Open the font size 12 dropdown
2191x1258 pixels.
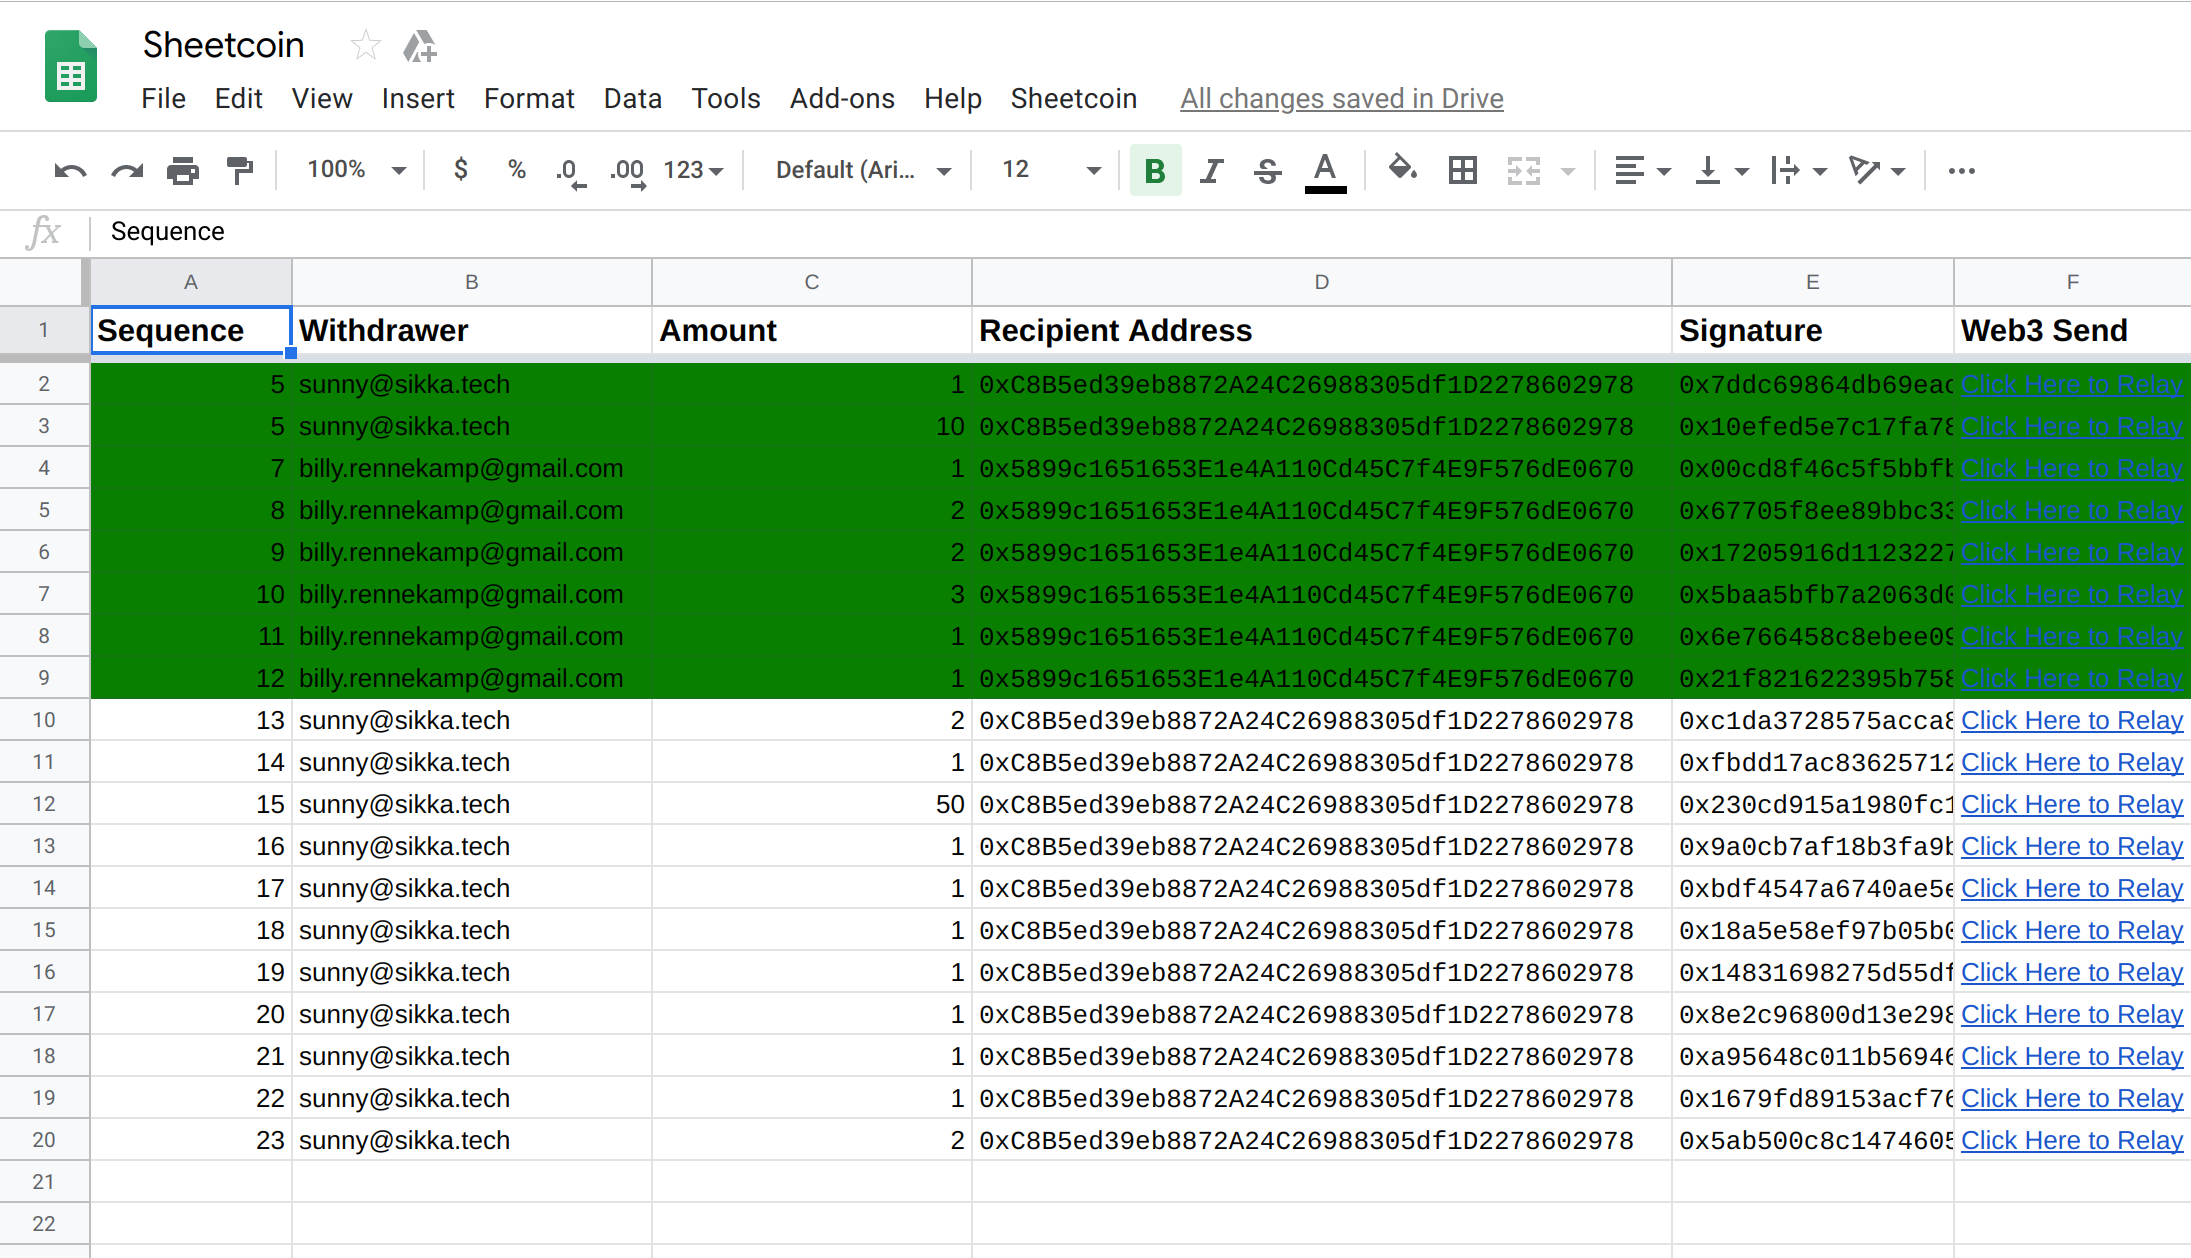(x=1050, y=170)
